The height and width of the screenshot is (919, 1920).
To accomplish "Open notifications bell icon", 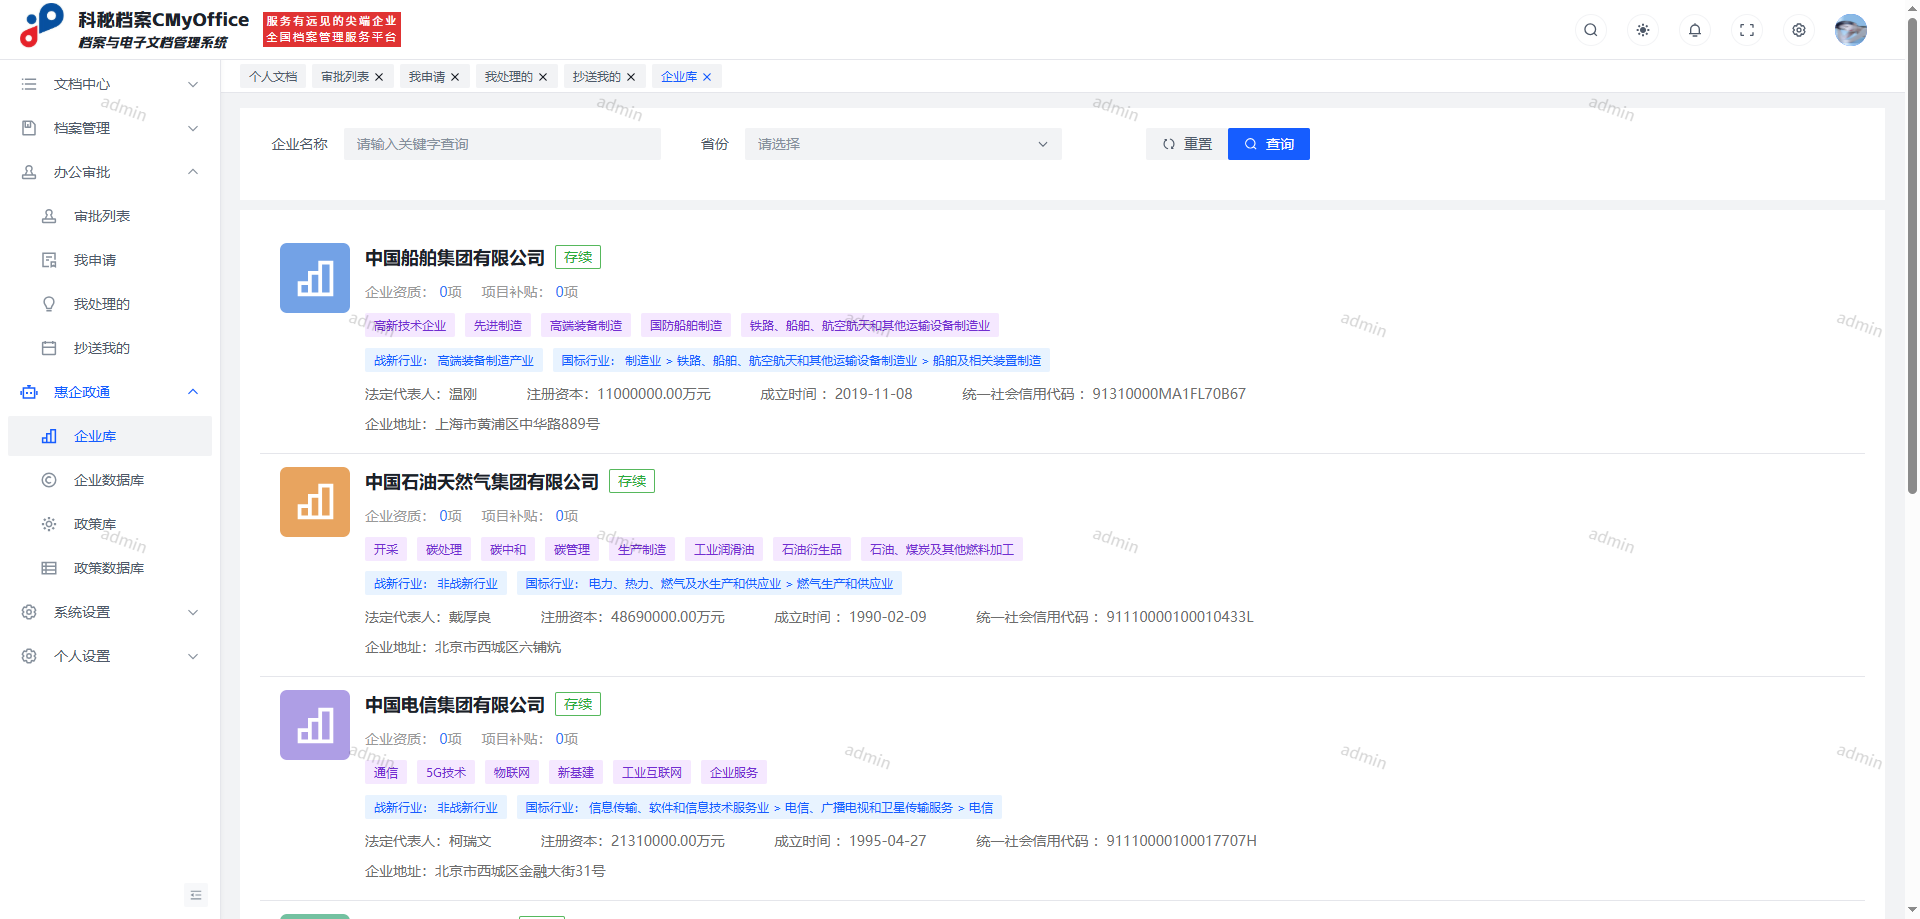I will coord(1694,30).
